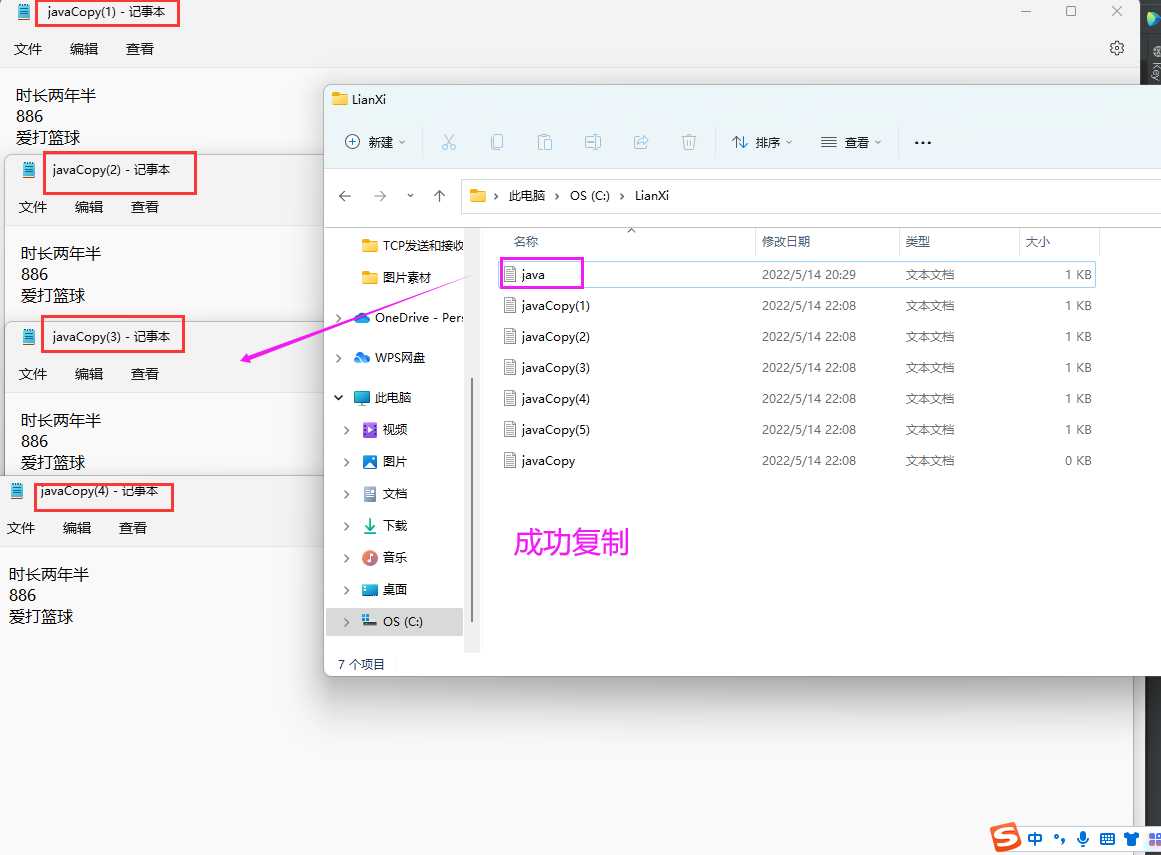This screenshot has height=855, width=1161.
Task: Click OS (C:) in address bar breadcrumb
Action: 589,196
